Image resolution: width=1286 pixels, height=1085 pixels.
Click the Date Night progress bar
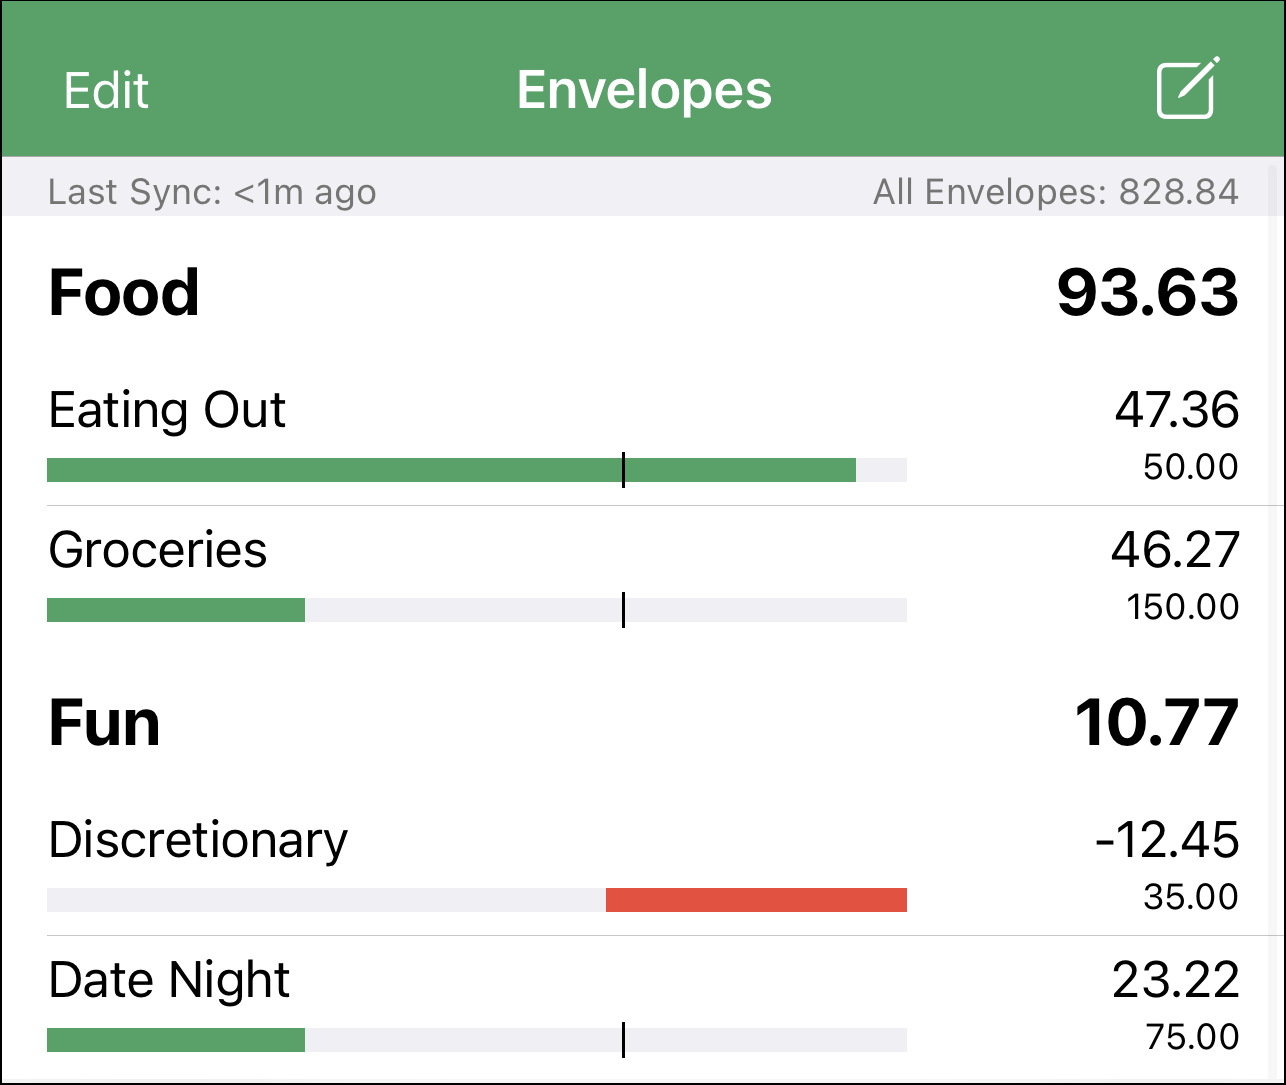[477, 1040]
